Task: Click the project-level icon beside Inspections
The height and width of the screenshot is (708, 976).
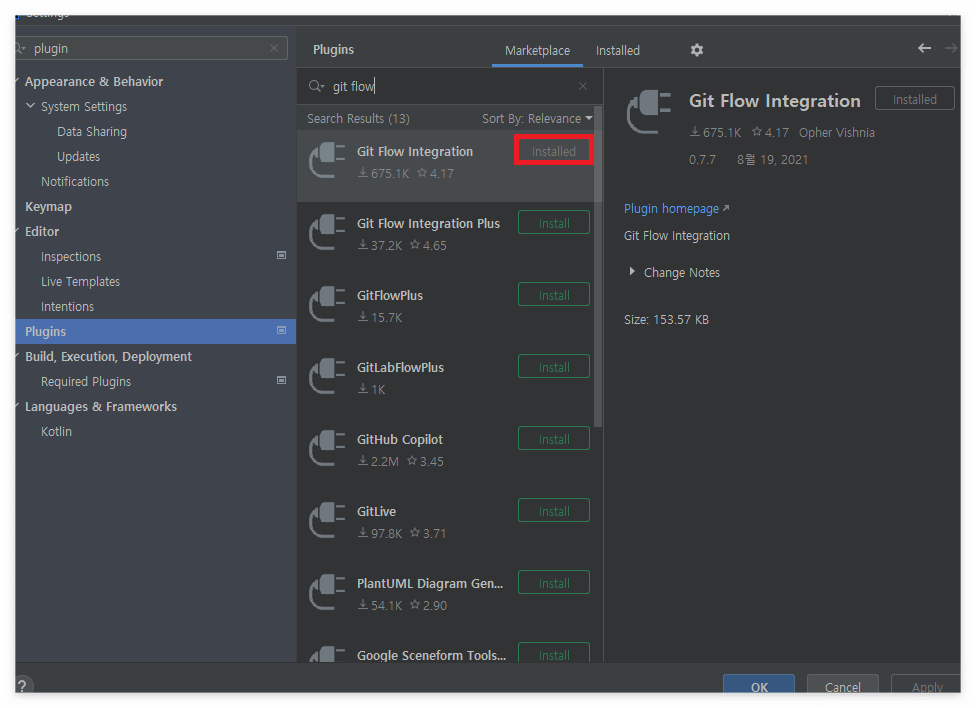Action: click(281, 255)
